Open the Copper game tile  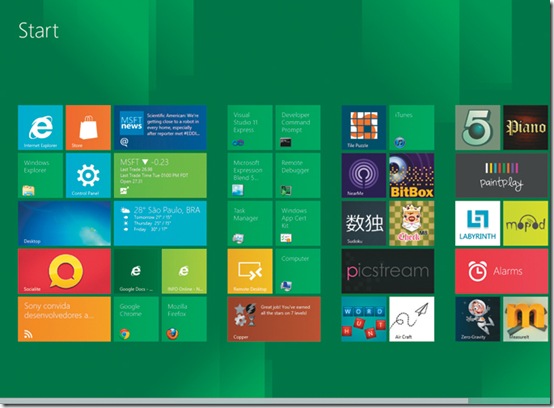tap(274, 319)
